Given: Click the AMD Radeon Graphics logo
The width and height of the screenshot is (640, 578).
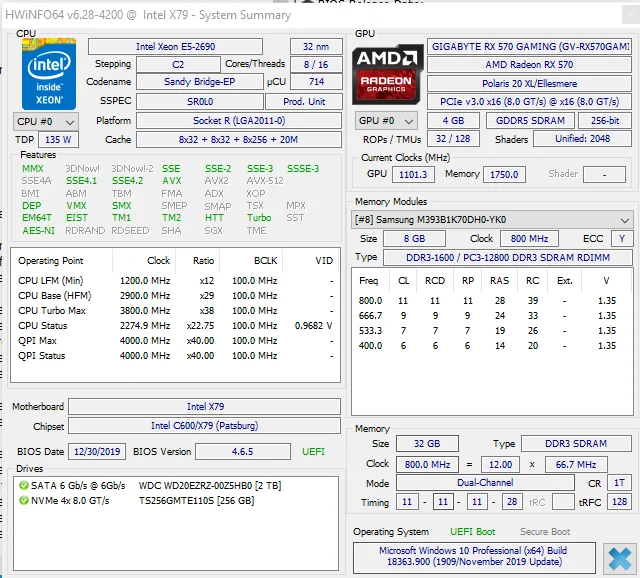Looking at the screenshot, I should (x=386, y=75).
